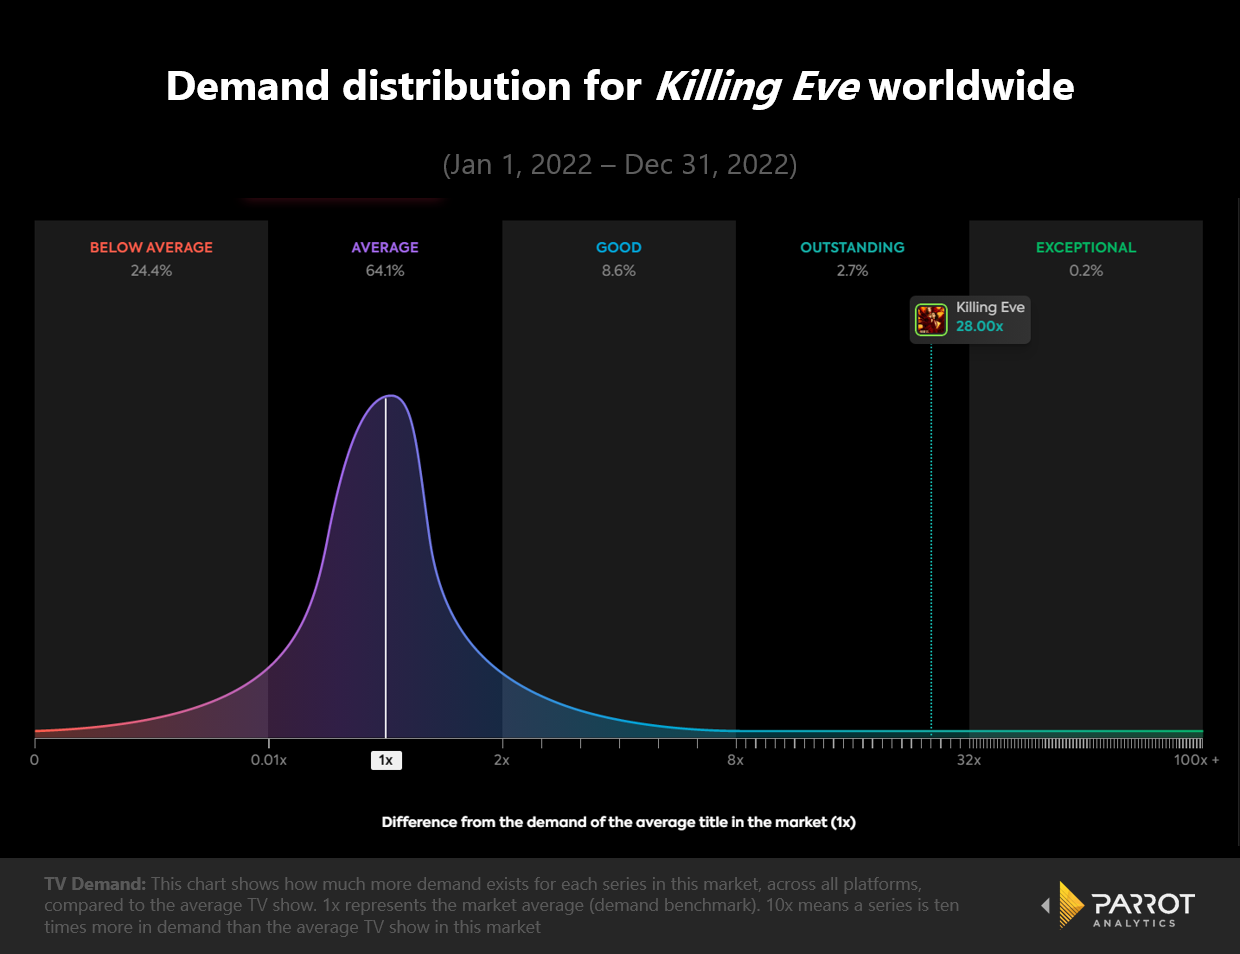Click the EXCEPTIONAL category label

pyautogui.click(x=1086, y=247)
